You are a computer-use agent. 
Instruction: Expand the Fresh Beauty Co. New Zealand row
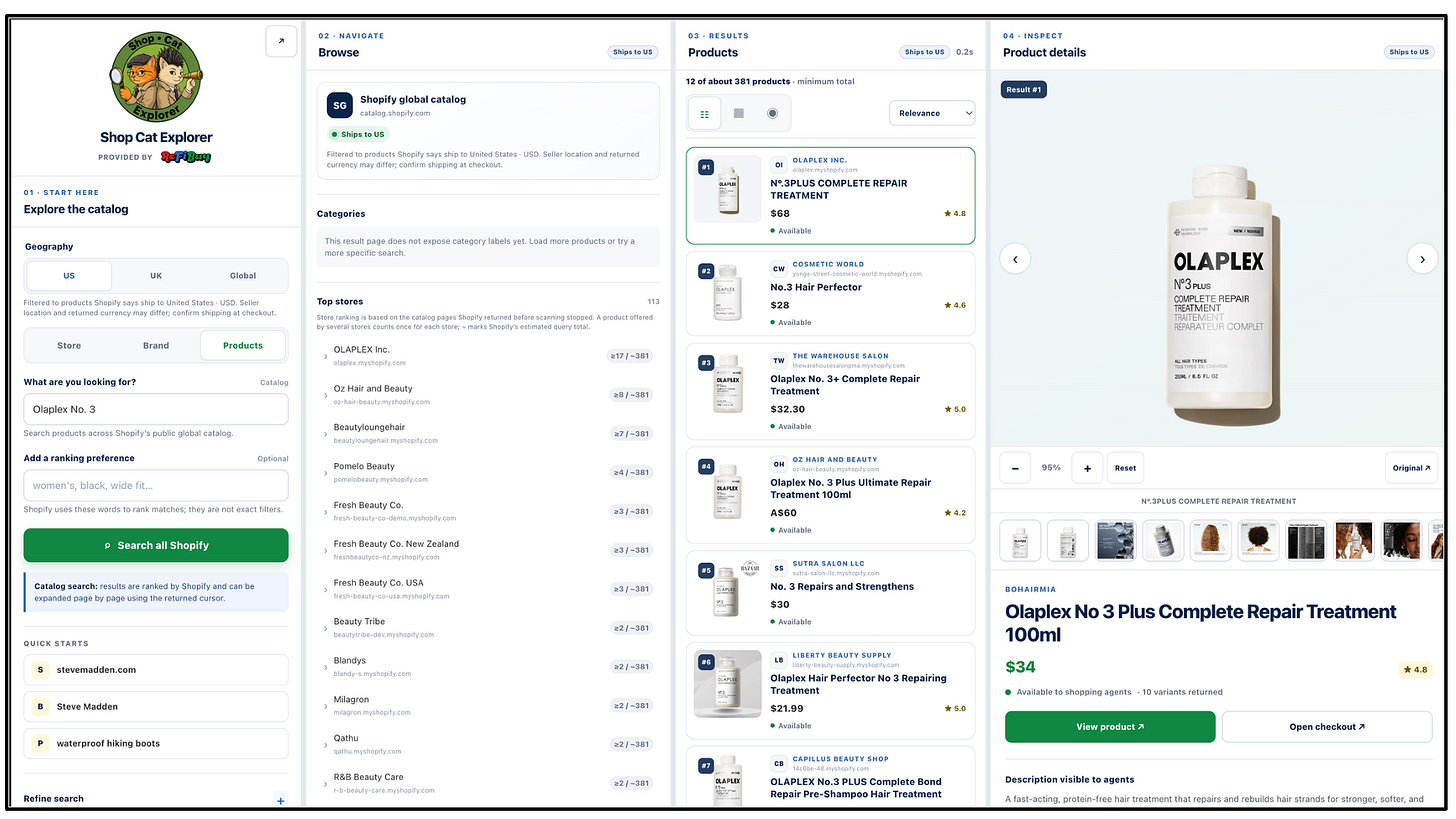(x=326, y=551)
